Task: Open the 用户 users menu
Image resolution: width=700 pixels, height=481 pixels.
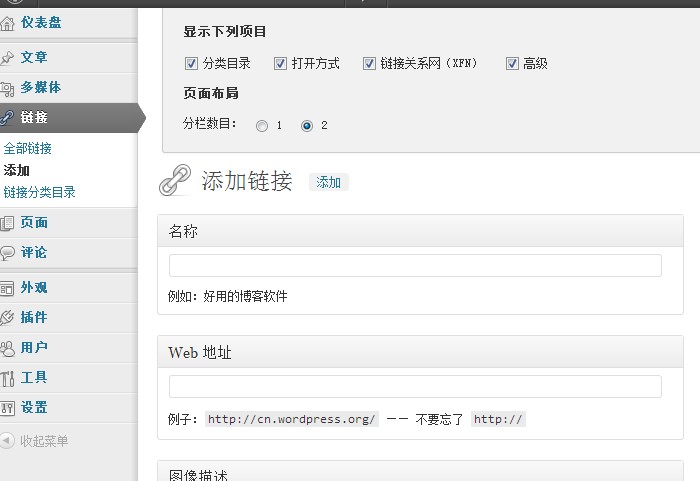Action: (x=34, y=348)
